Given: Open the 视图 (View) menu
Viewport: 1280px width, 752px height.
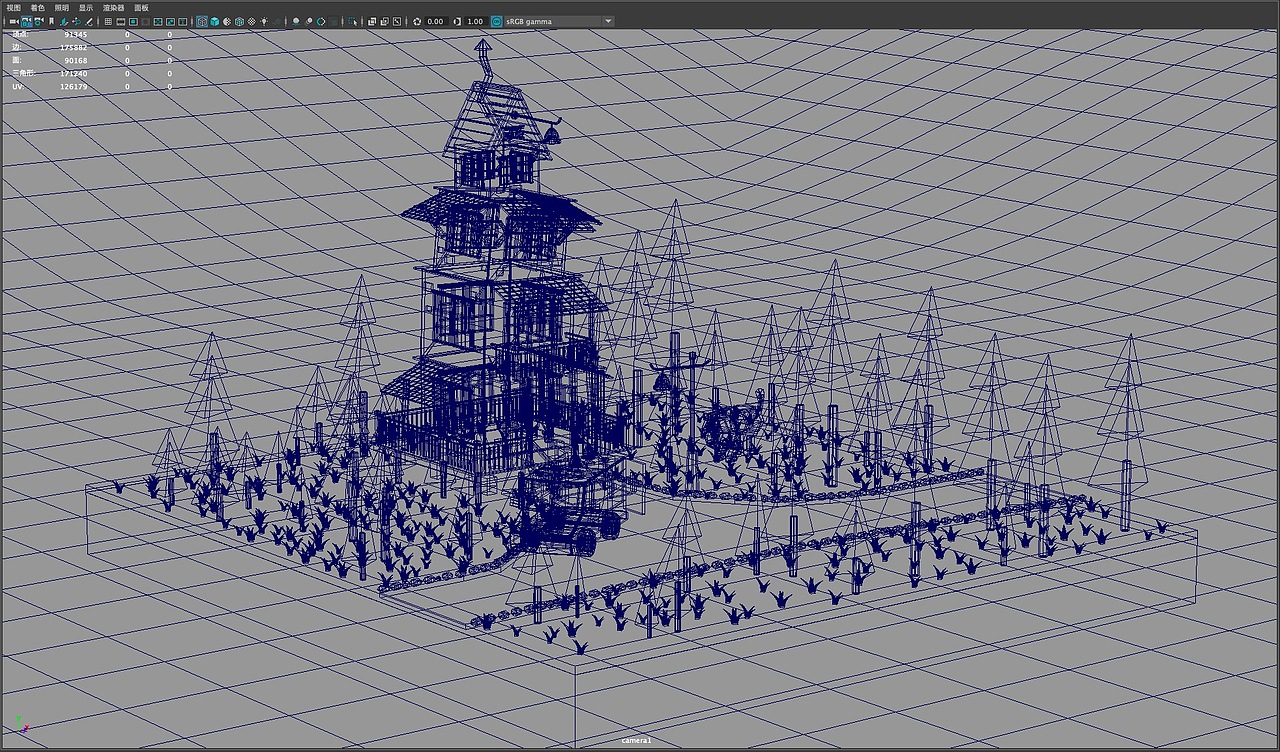Looking at the screenshot, I should click(13, 7).
